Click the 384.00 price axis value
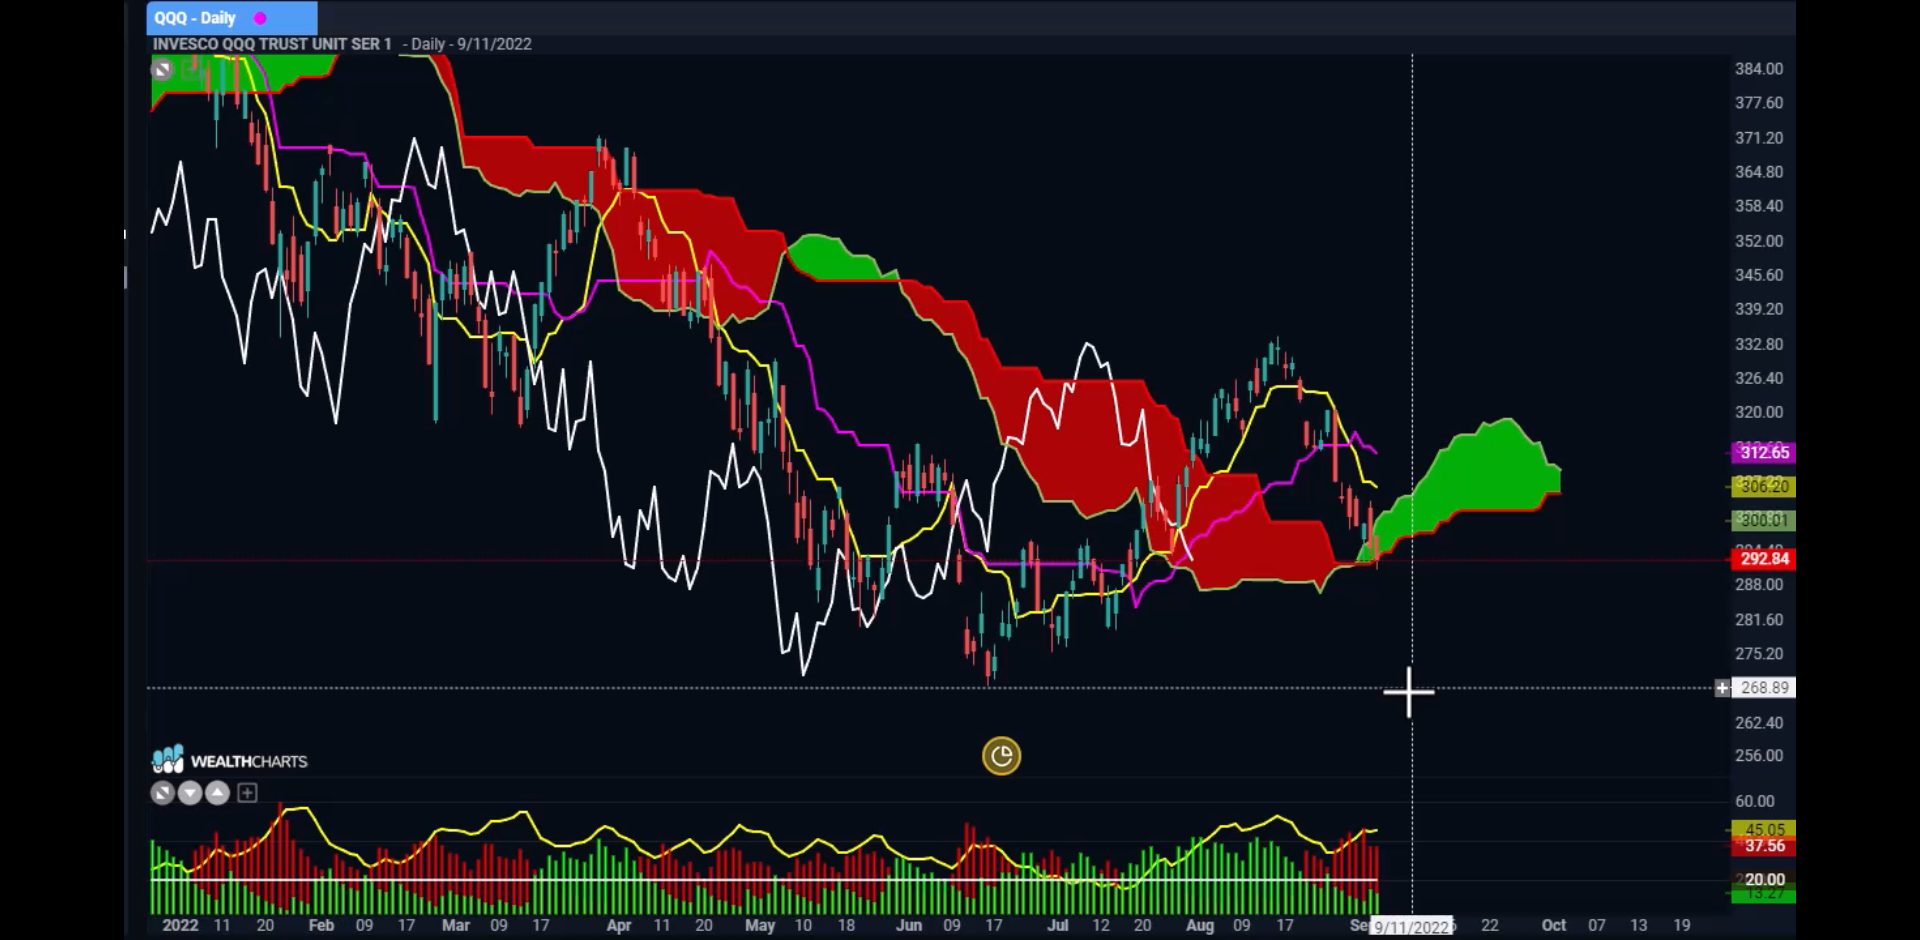This screenshot has height=940, width=1920. tap(1759, 69)
